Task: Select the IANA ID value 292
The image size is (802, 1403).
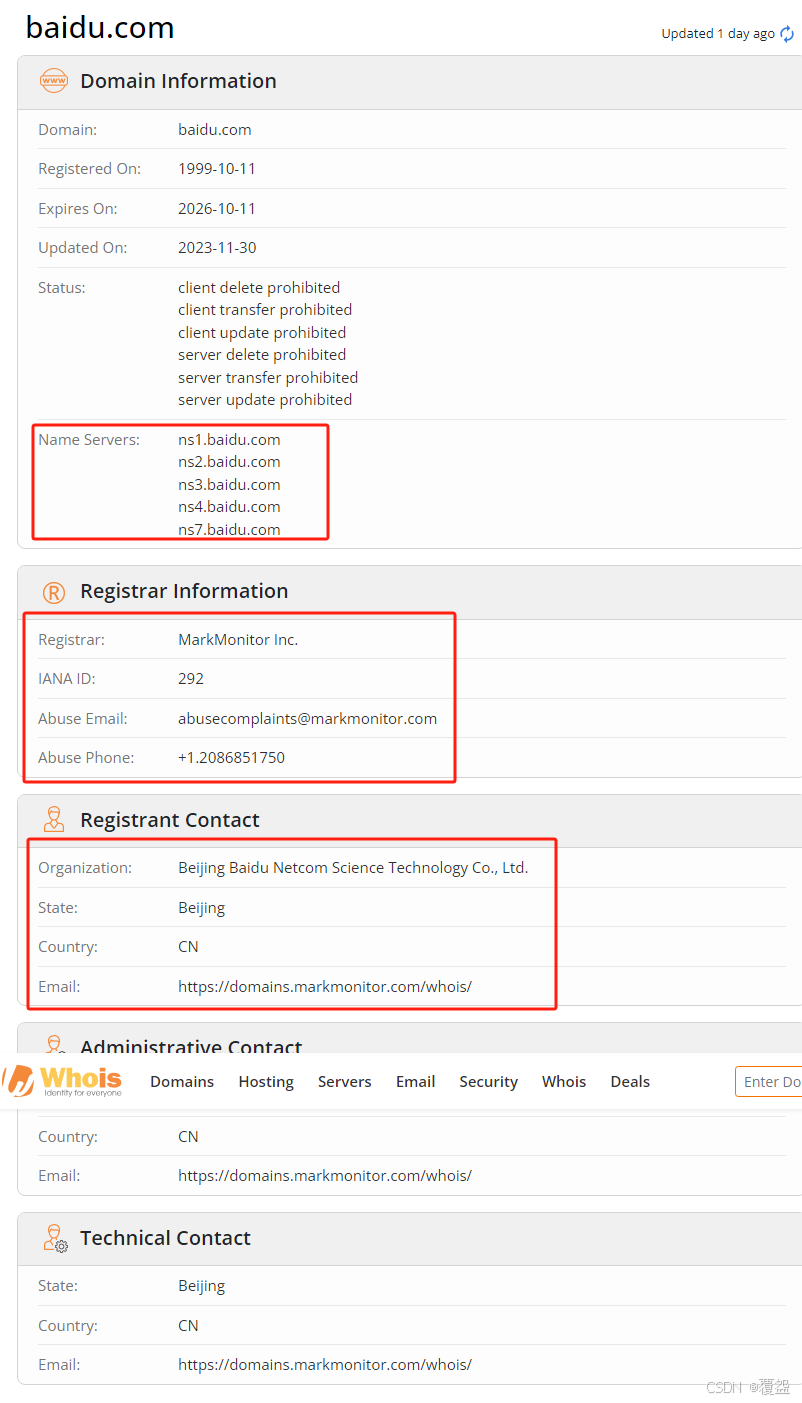Action: (x=191, y=679)
